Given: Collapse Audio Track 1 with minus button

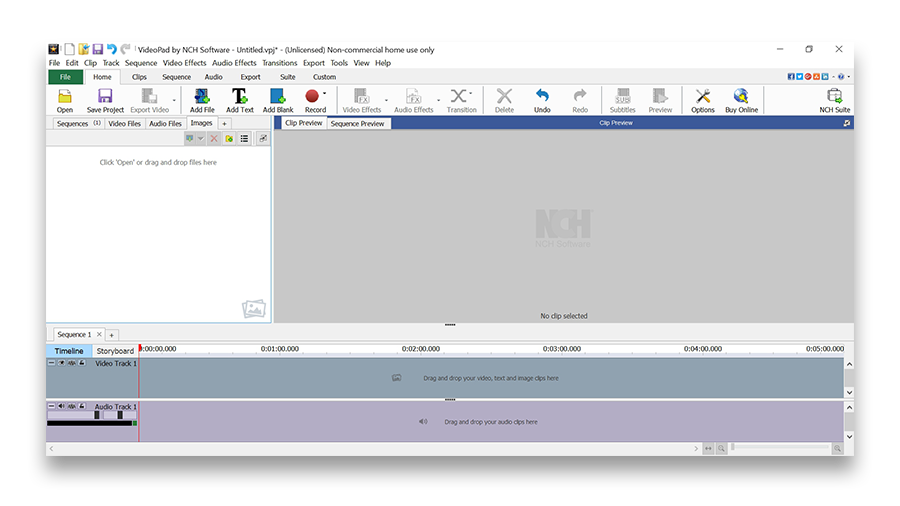Looking at the screenshot, I should (51, 406).
